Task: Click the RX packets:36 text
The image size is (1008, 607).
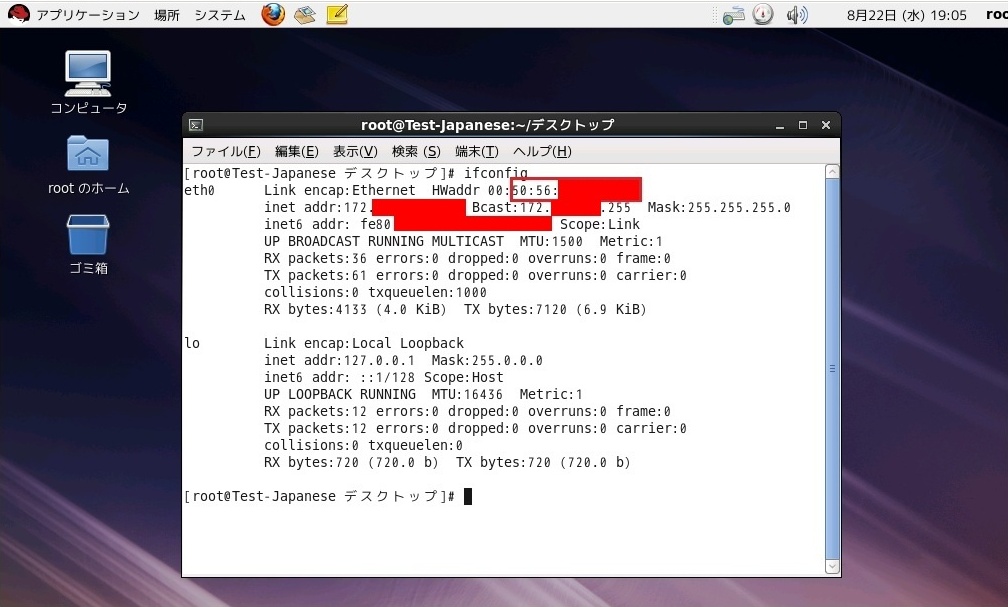Action: [315, 258]
